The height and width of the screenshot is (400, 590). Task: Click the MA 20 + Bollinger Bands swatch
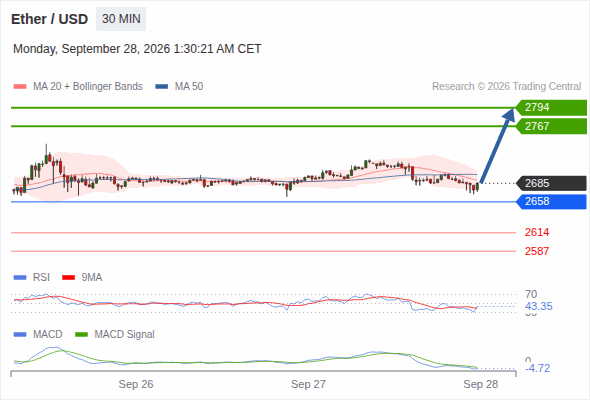(x=20, y=87)
